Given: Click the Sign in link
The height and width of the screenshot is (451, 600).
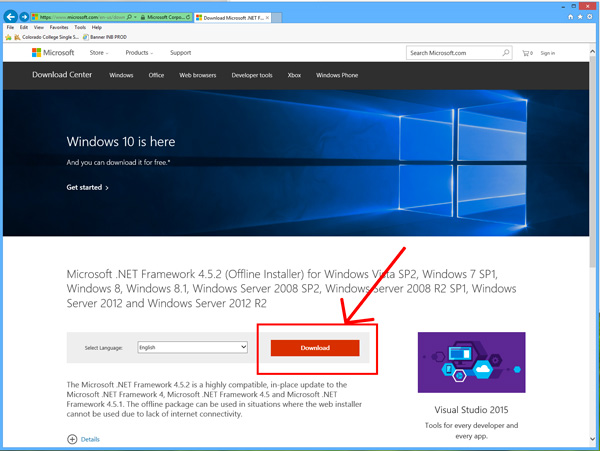Looking at the screenshot, I should coord(548,53).
